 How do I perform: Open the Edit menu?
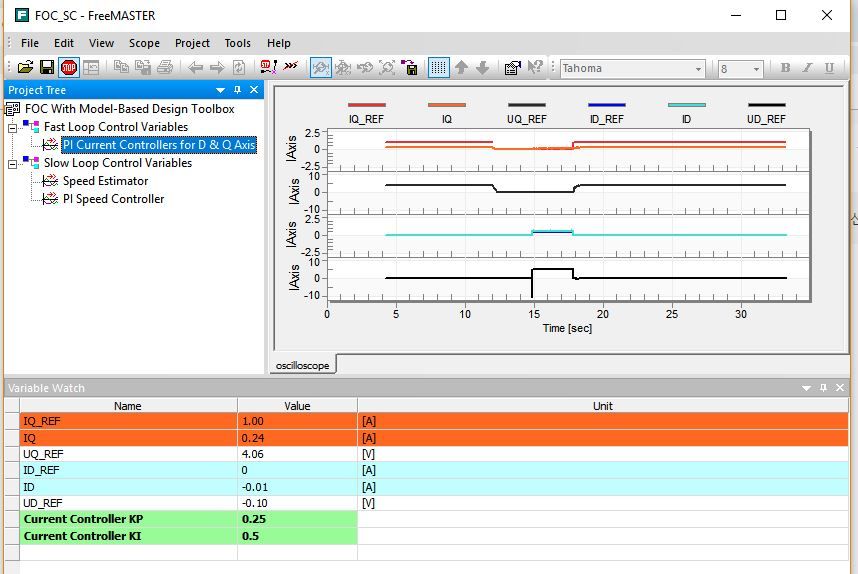coord(63,43)
